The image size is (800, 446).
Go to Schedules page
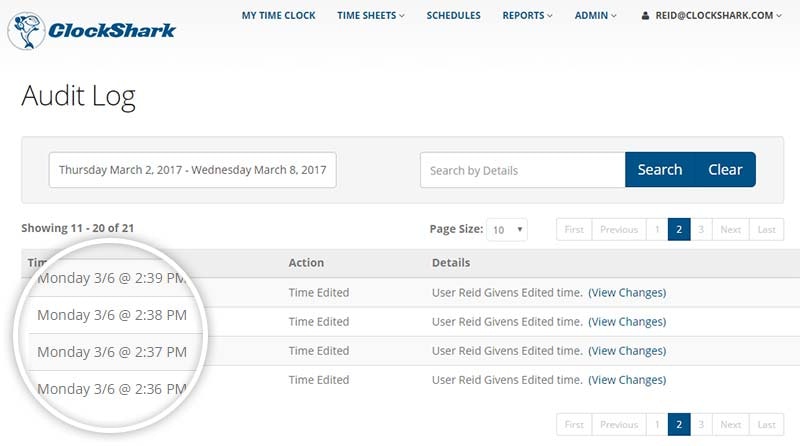tap(454, 16)
